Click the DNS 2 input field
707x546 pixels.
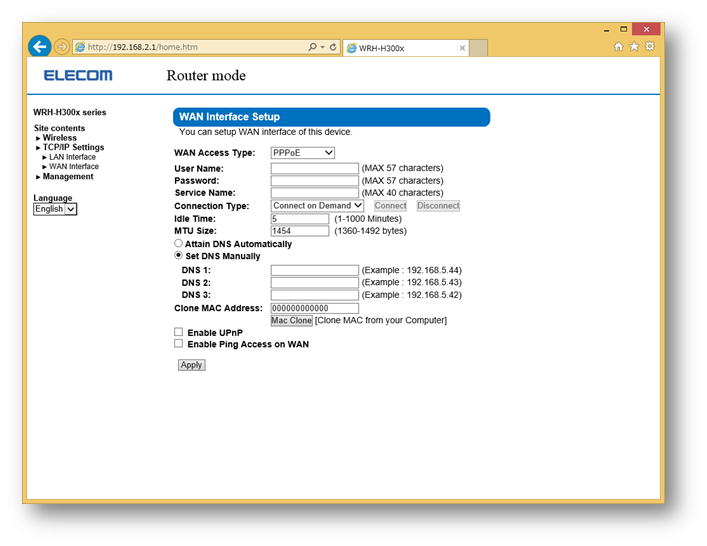[315, 283]
